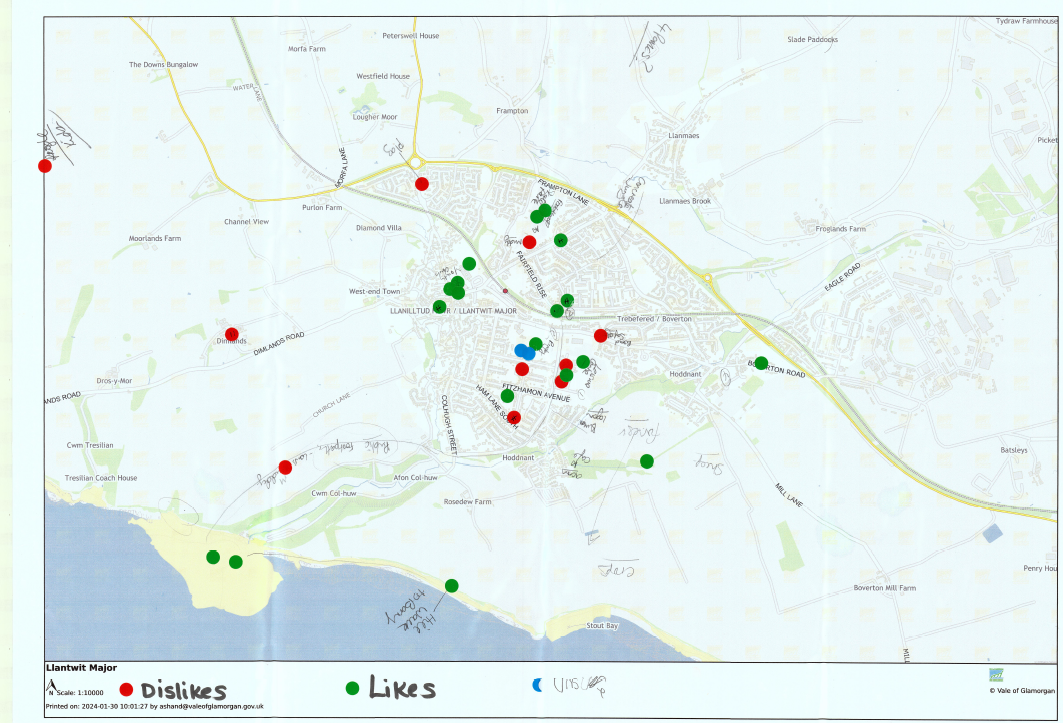Click the red Dislikes legend dot
The width and height of the screenshot is (1063, 723).
(127, 690)
